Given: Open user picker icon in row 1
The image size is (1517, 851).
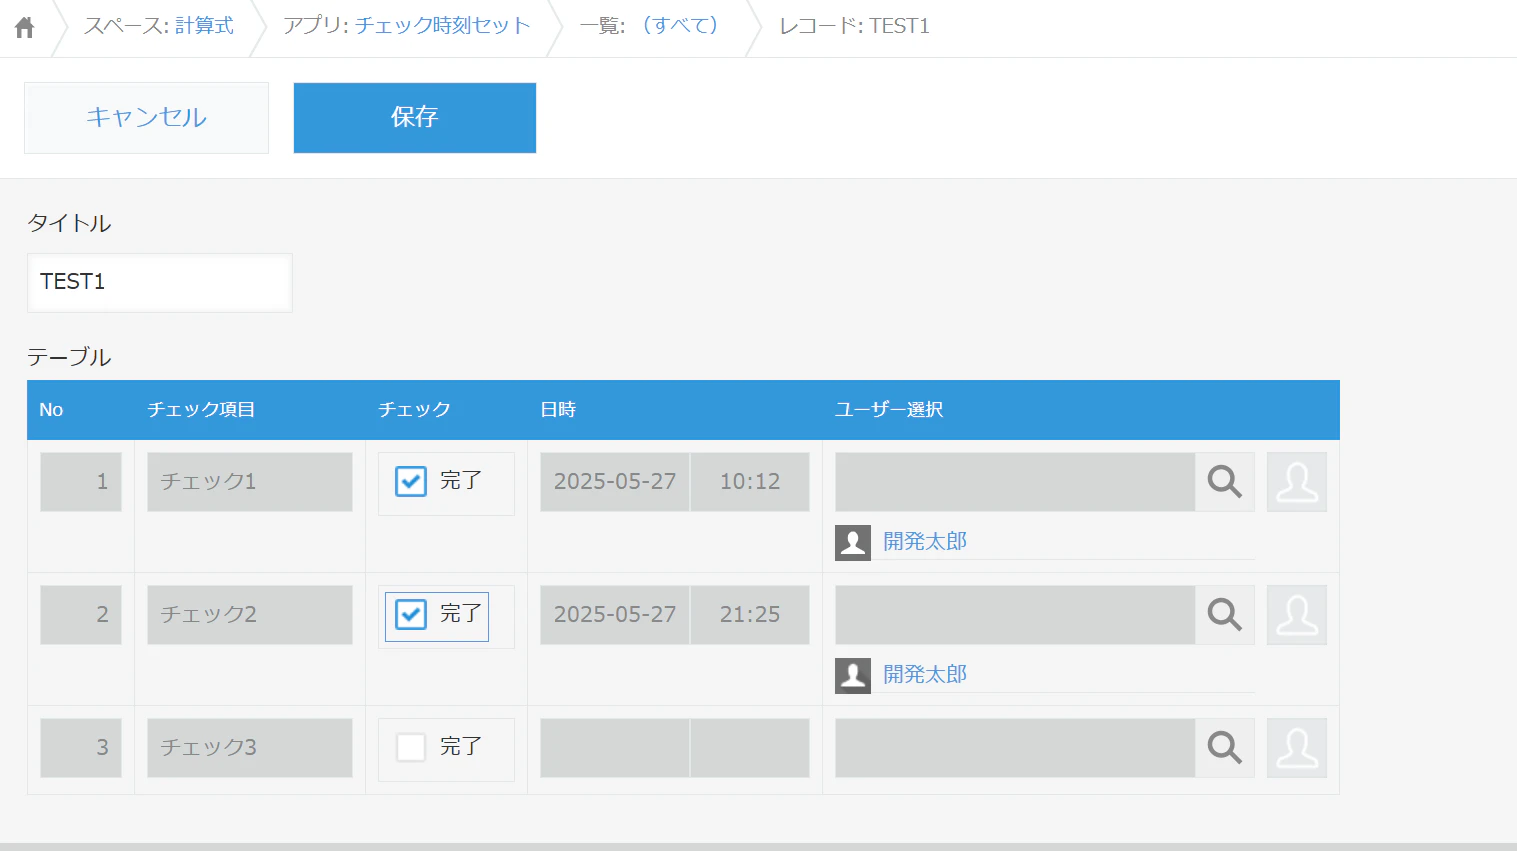Looking at the screenshot, I should pos(1297,482).
